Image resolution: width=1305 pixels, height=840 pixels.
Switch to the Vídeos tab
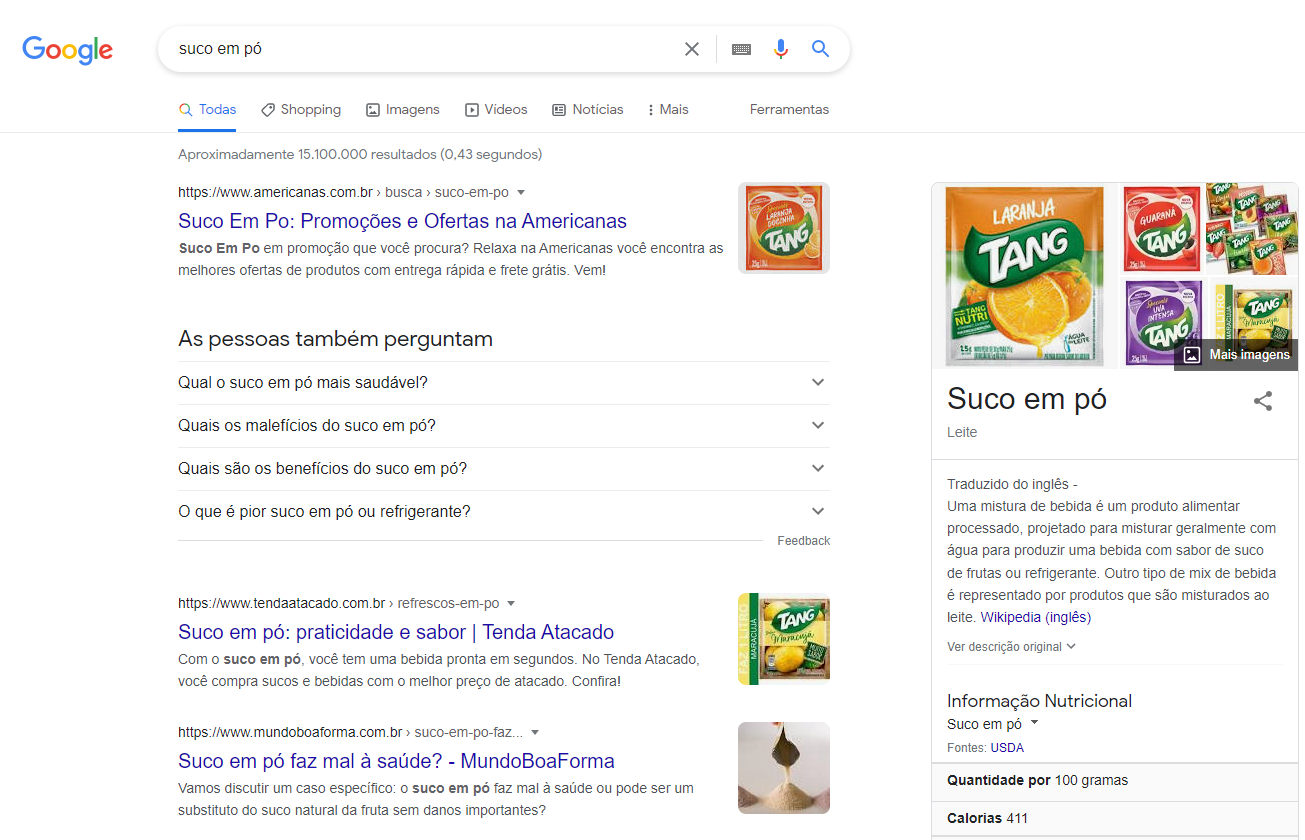click(496, 110)
